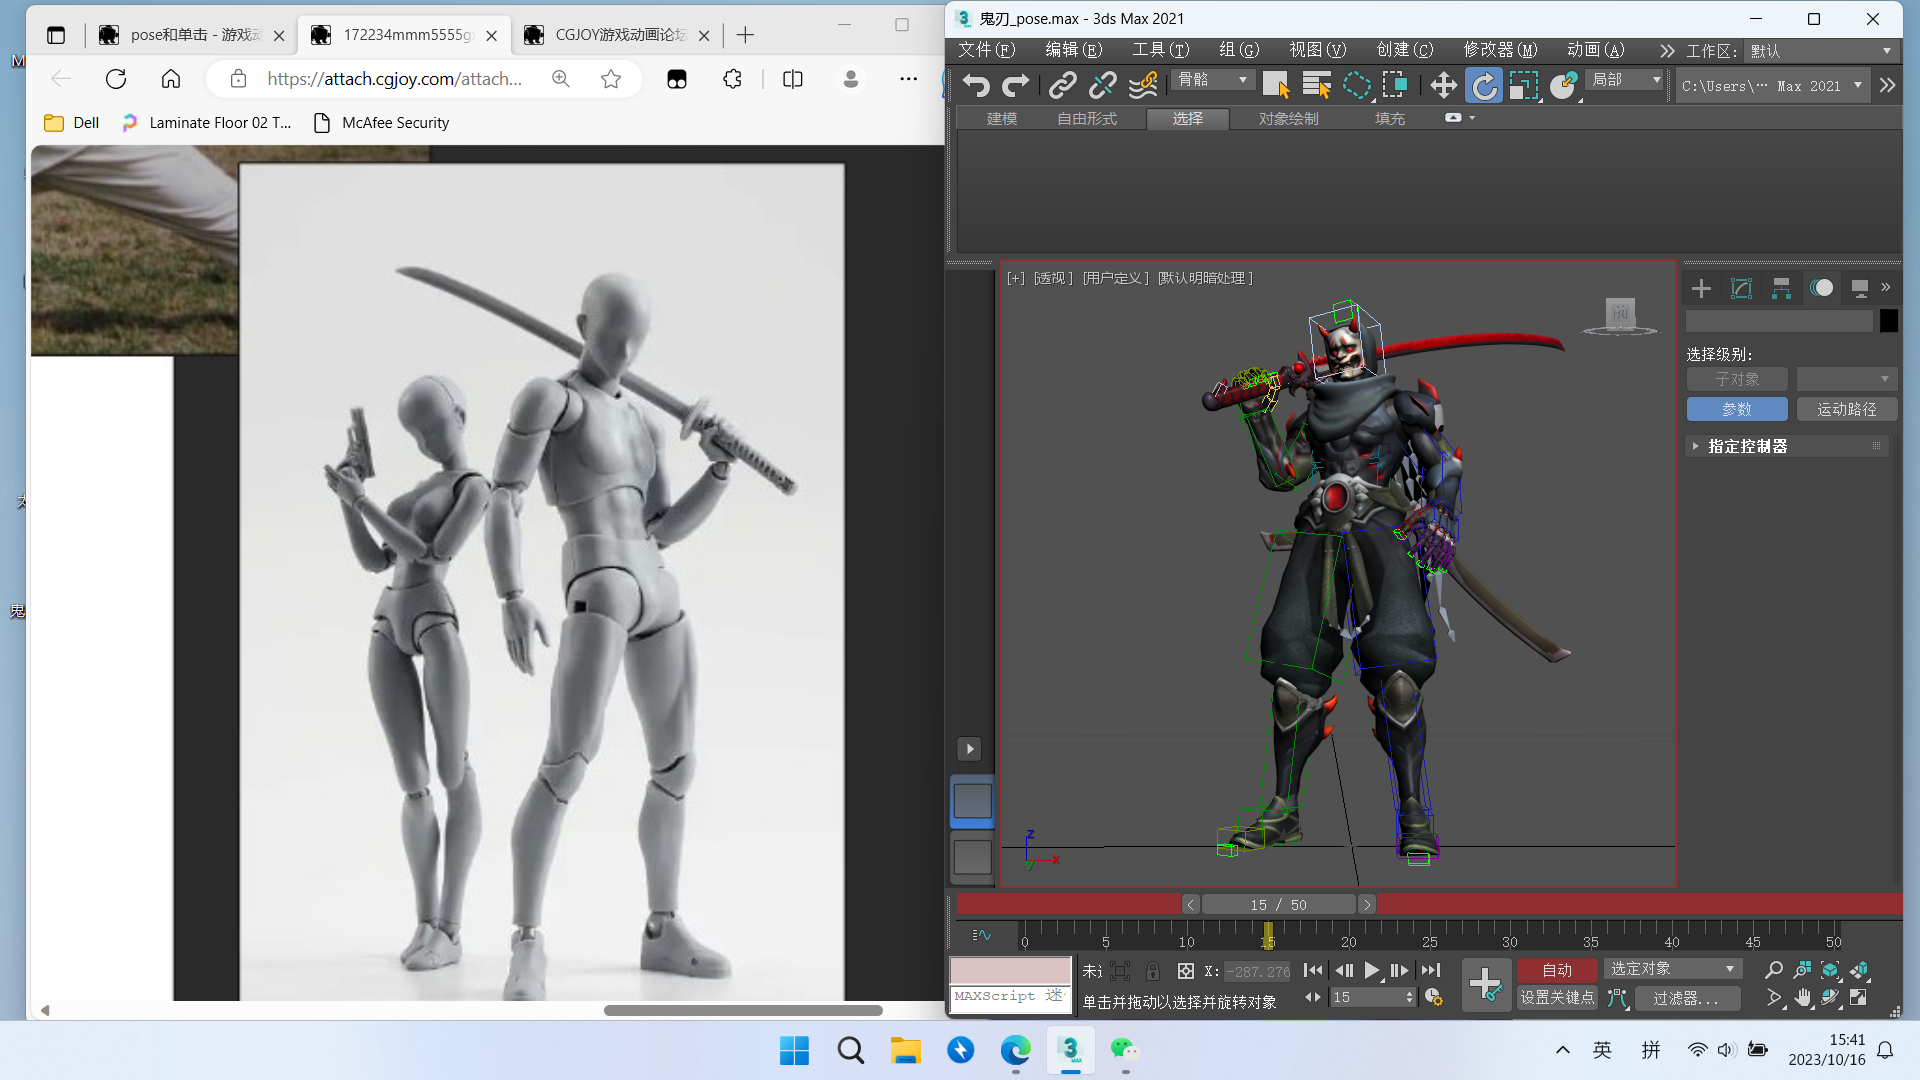
Task: Open the project path dropdown
Action: pyautogui.click(x=1771, y=86)
